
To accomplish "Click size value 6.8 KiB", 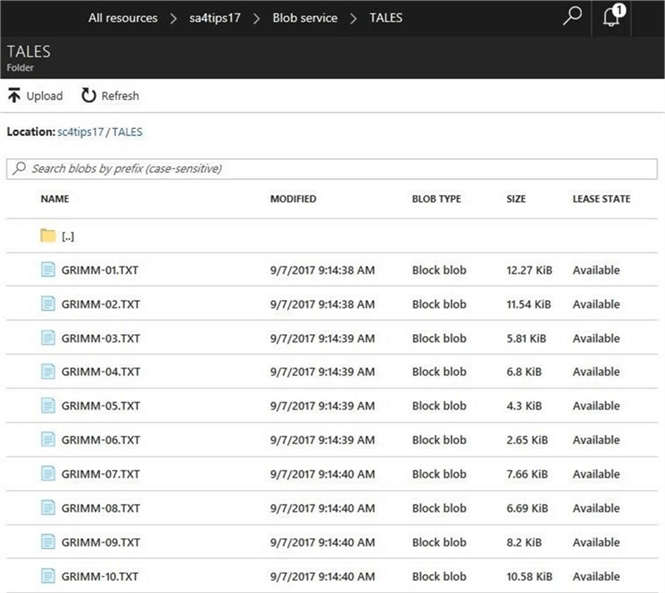I will [524, 372].
